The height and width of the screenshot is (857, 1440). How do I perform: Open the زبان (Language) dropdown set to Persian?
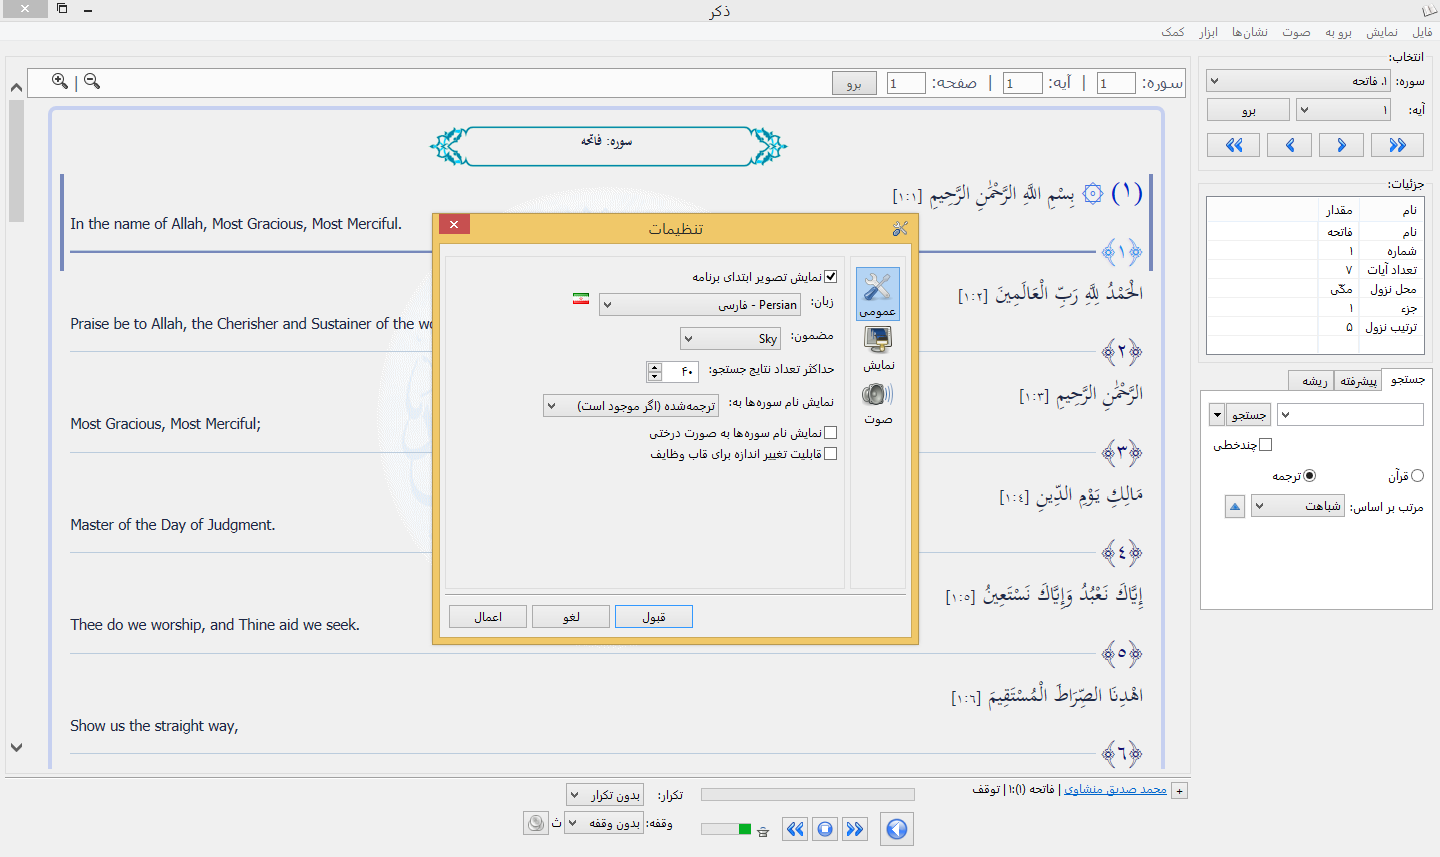coord(699,305)
